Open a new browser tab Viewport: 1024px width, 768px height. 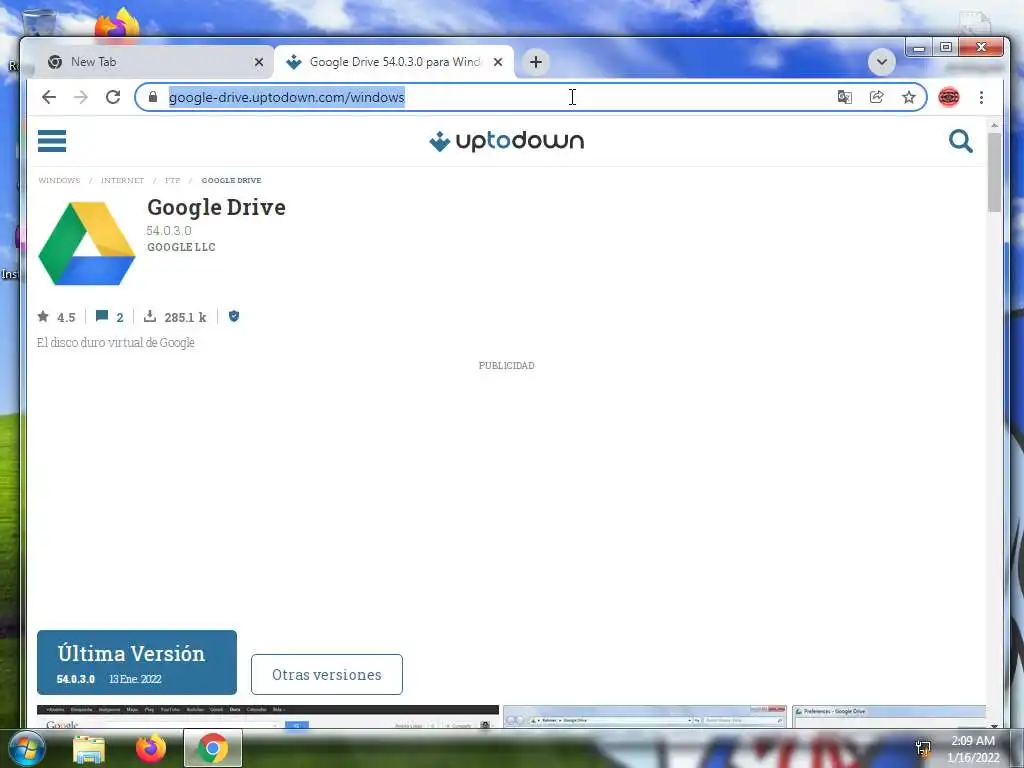pyautogui.click(x=536, y=62)
